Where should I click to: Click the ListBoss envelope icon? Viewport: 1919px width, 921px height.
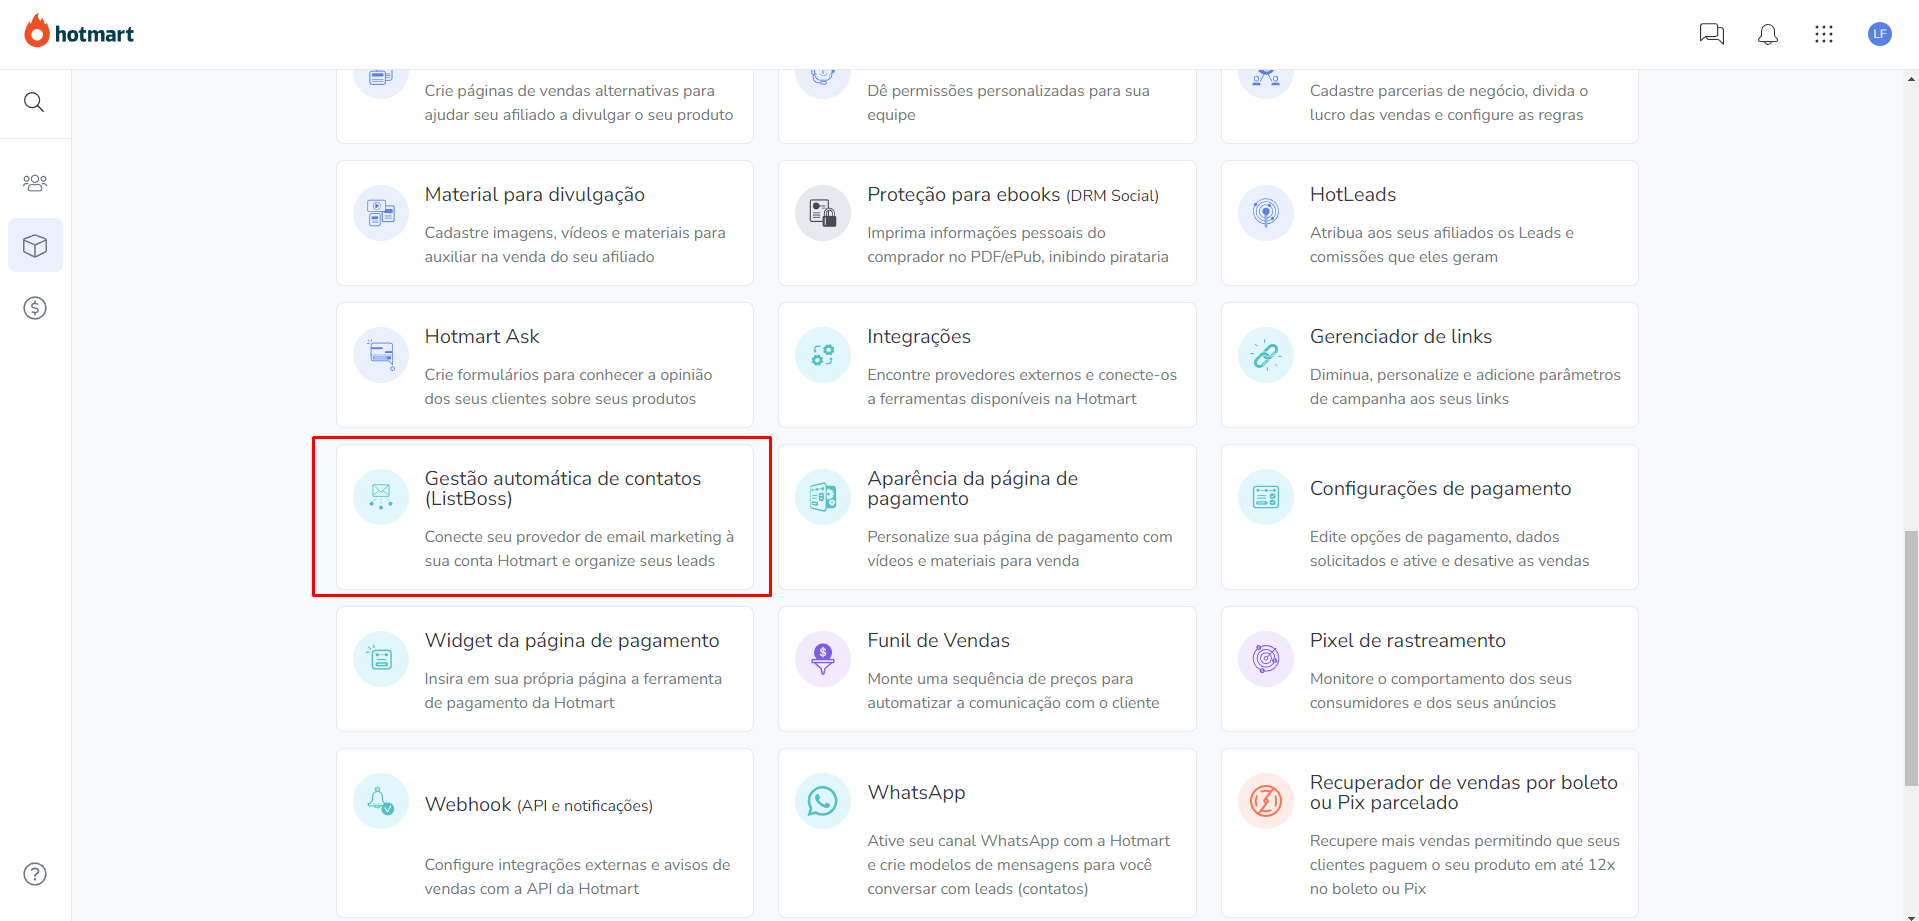(381, 497)
